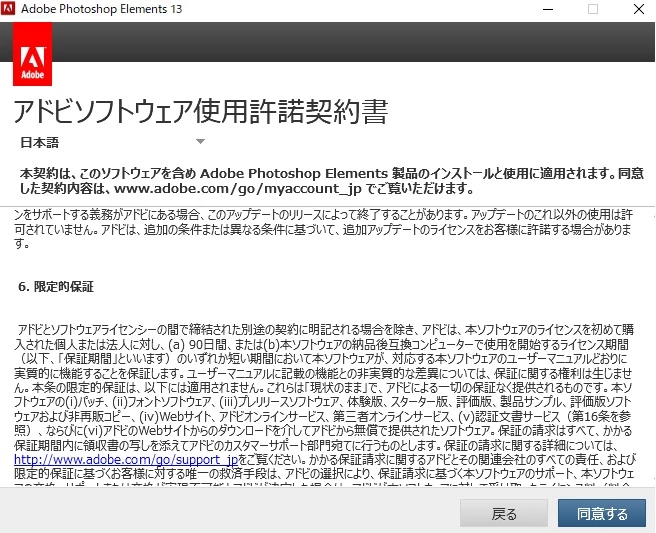Open the 日本語 language dropdown

(112, 142)
